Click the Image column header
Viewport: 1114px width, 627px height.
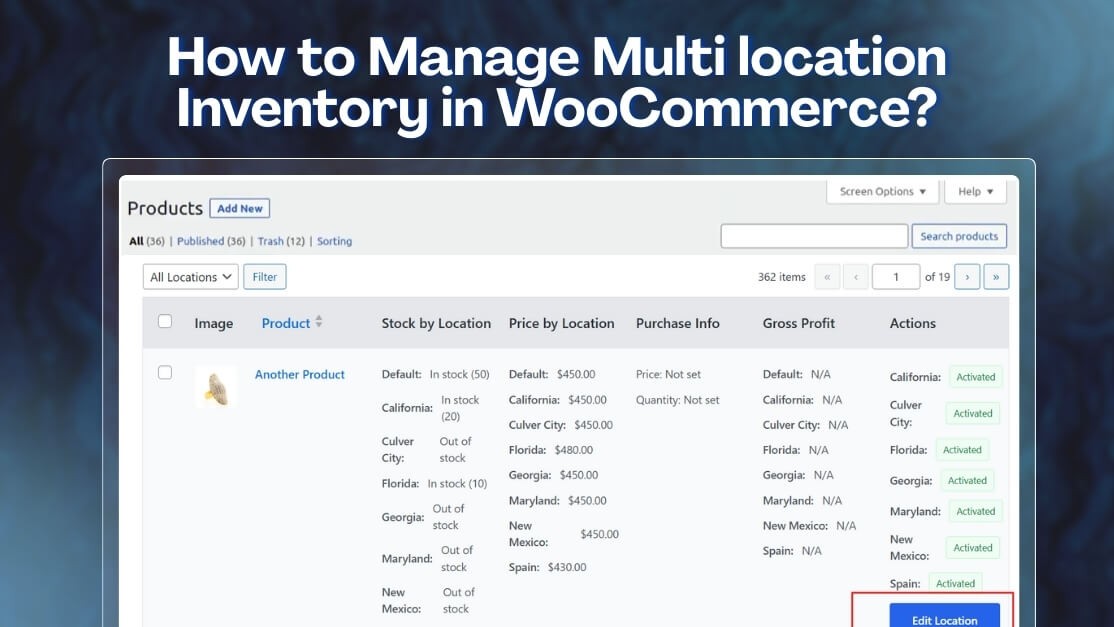coord(214,323)
